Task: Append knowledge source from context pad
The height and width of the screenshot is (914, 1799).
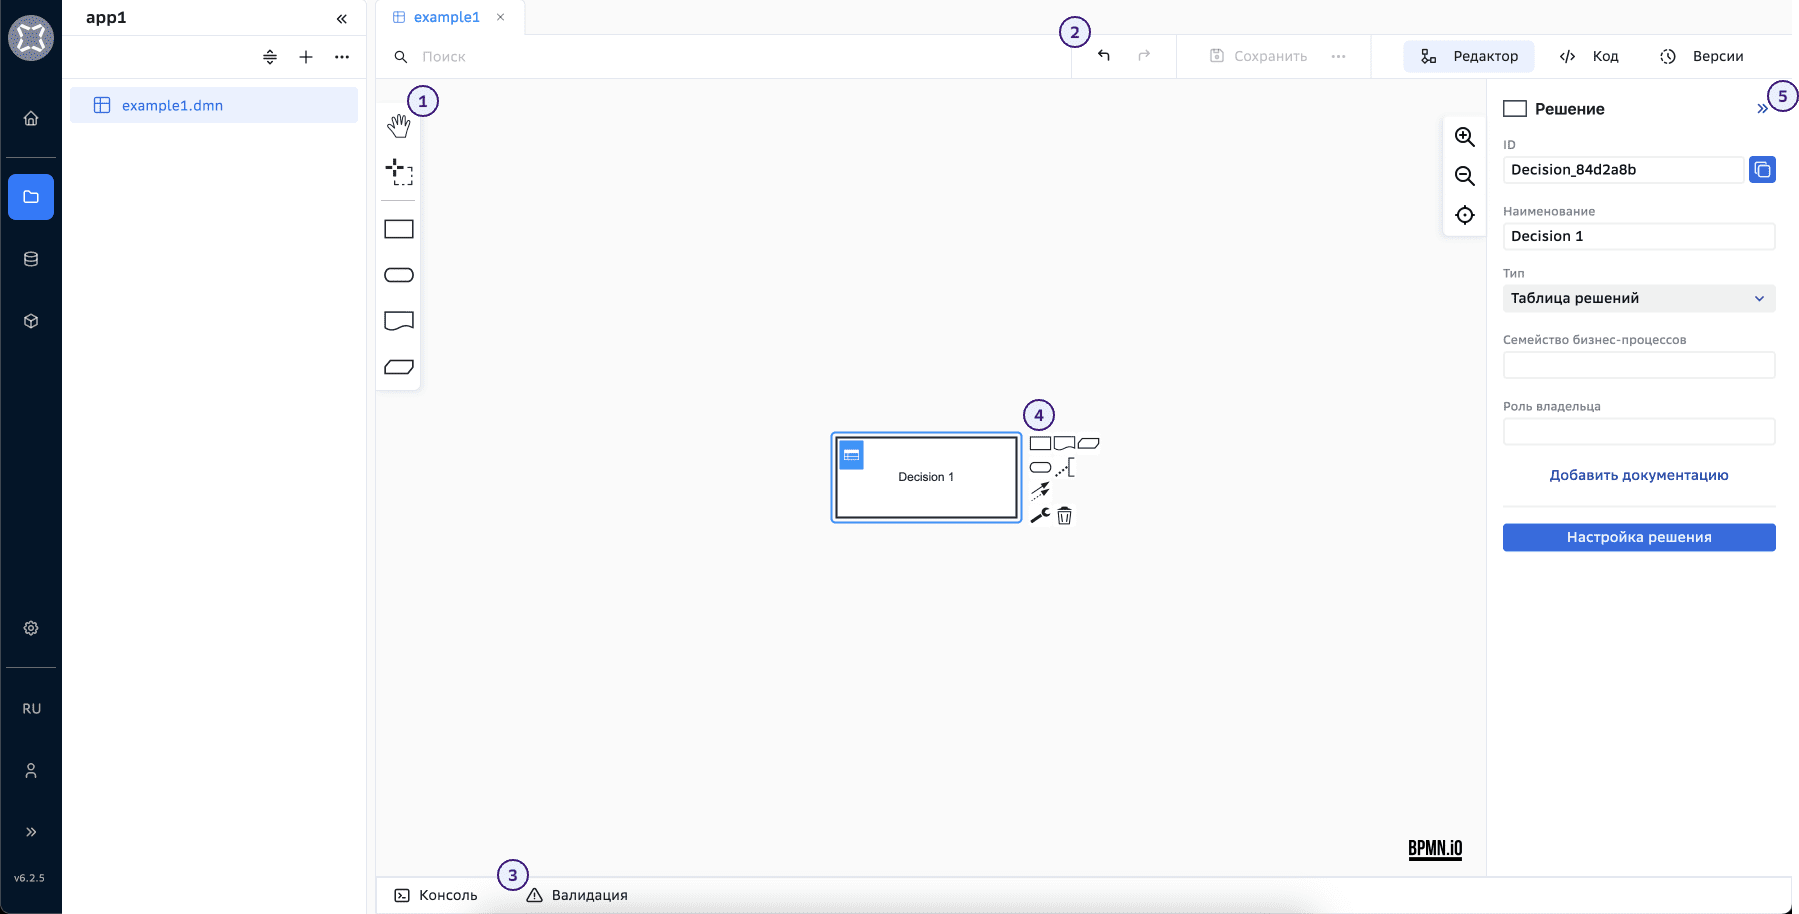Action: [1064, 443]
